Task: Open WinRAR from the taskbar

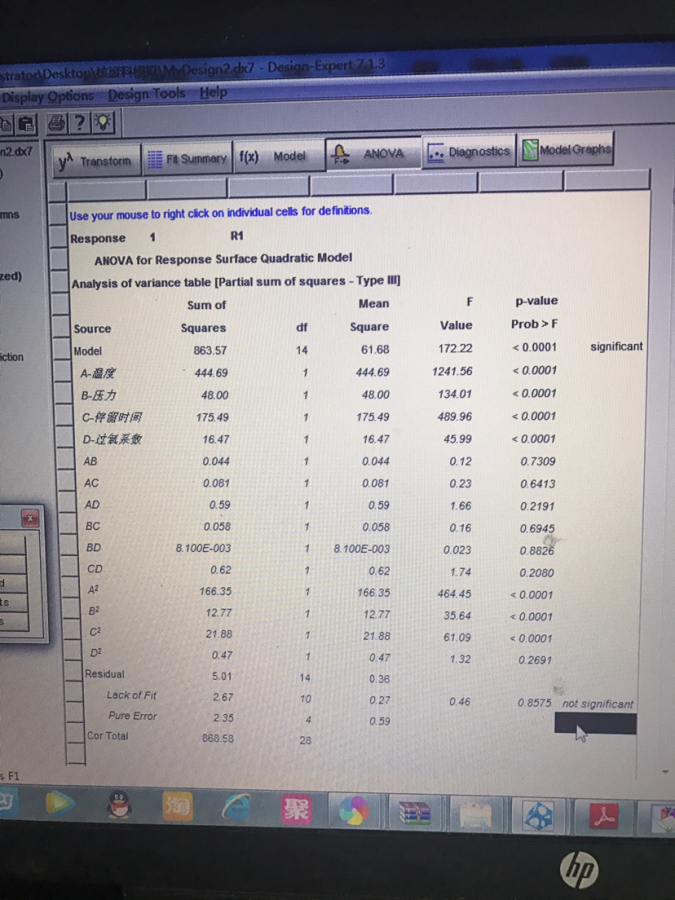Action: tap(414, 813)
